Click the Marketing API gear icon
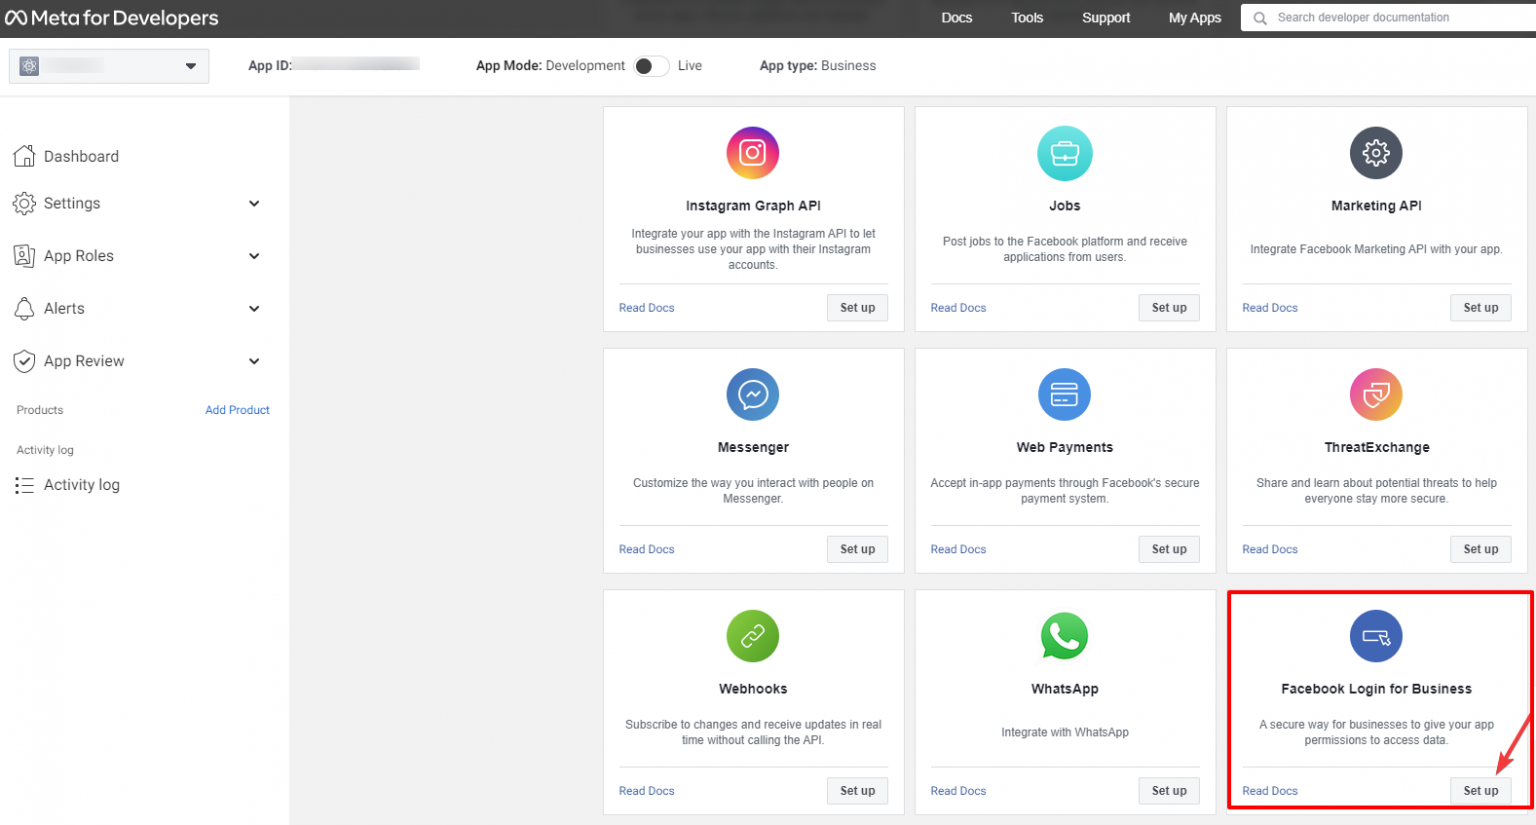Image resolution: width=1536 pixels, height=825 pixels. (1376, 153)
